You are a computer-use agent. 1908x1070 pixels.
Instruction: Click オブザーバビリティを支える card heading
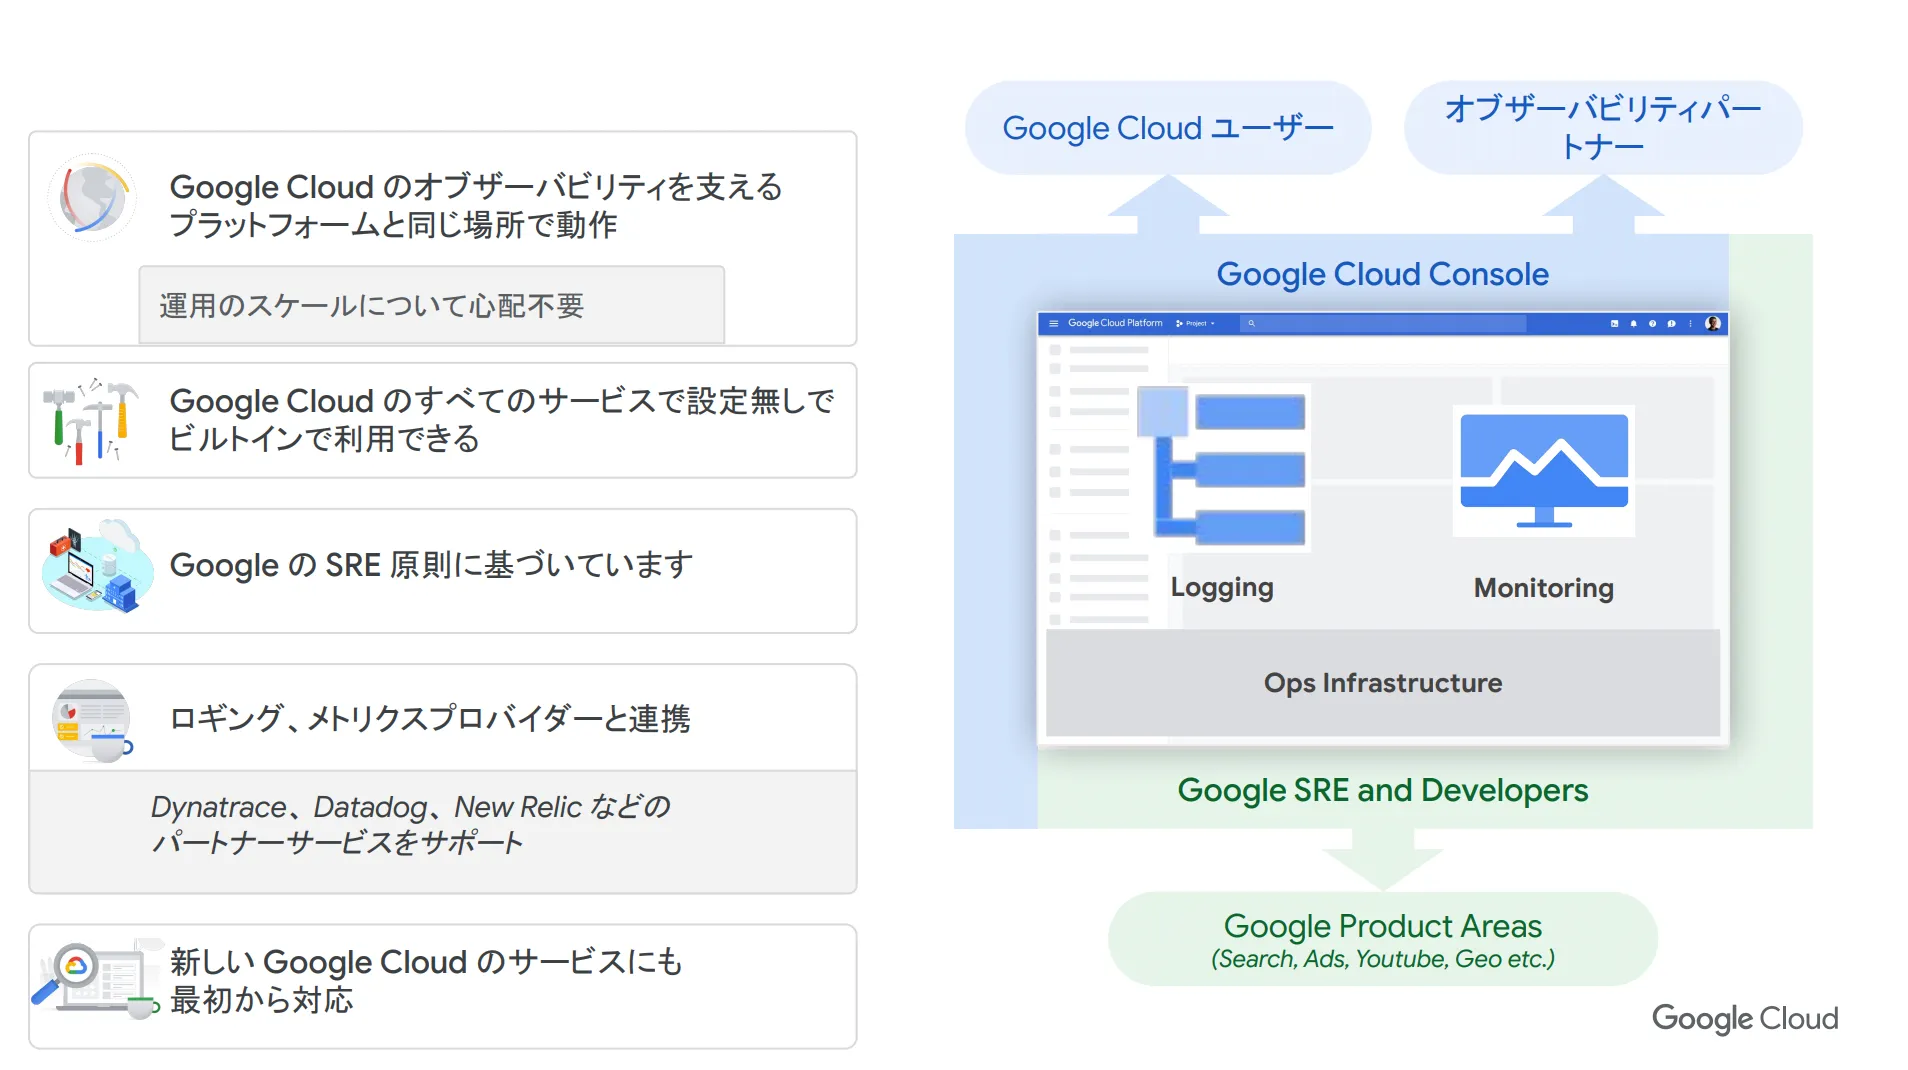click(476, 205)
